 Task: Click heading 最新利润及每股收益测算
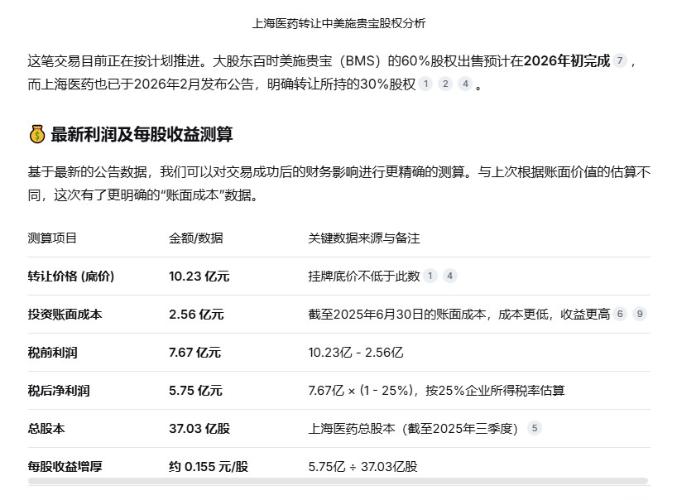pyautogui.click(x=142, y=134)
